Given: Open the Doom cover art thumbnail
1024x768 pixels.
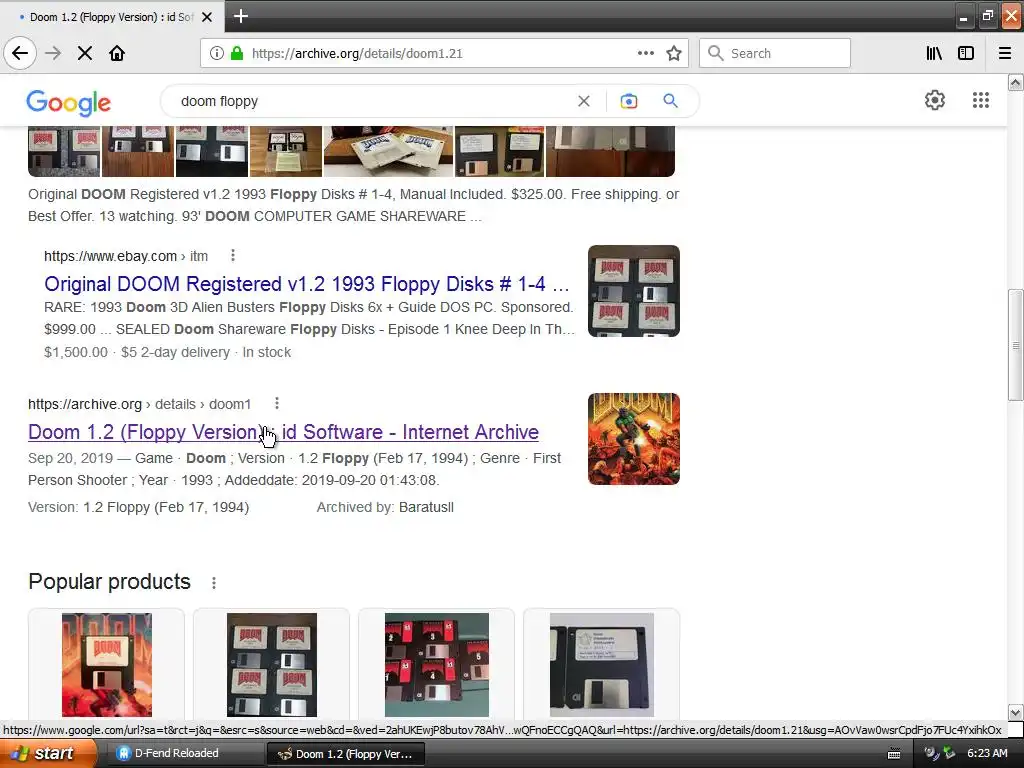Looking at the screenshot, I should [633, 439].
